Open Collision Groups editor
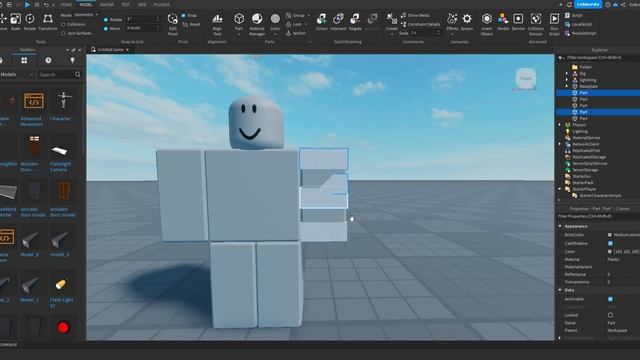Screen dimensions: 640x360 click(x=536, y=24)
